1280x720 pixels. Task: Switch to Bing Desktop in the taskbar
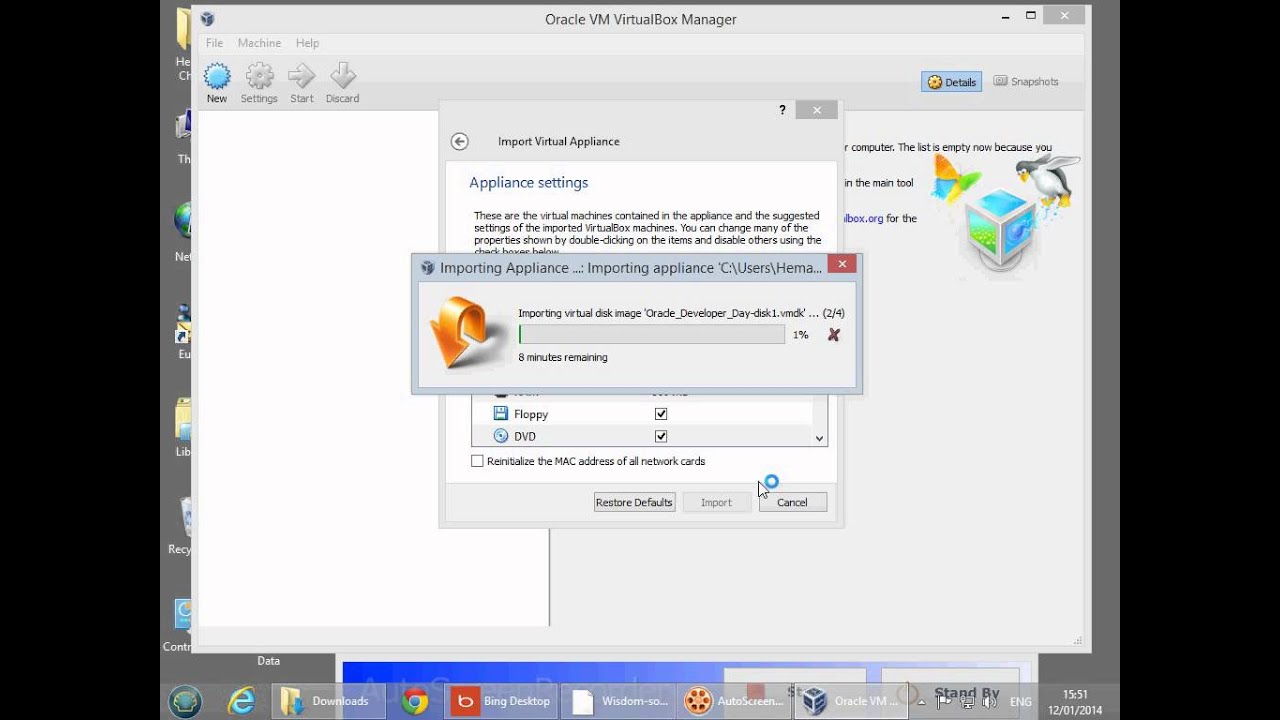point(501,701)
